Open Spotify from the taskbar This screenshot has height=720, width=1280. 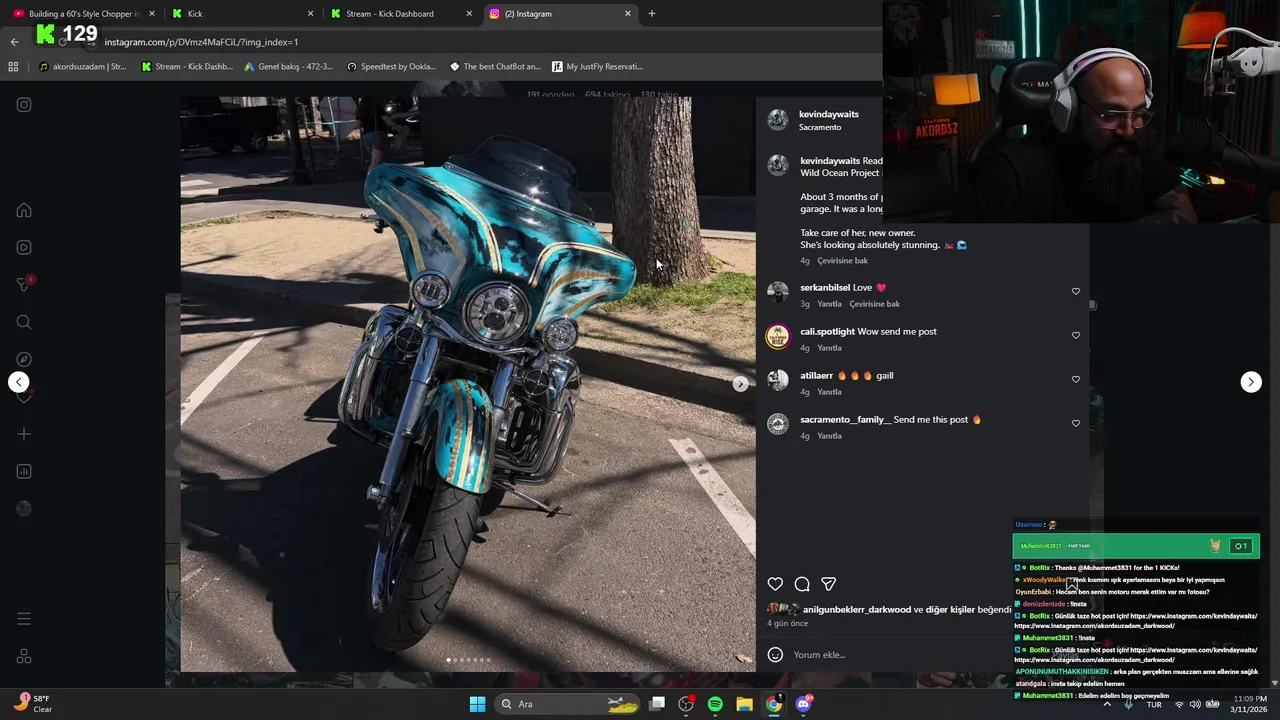coord(715,704)
